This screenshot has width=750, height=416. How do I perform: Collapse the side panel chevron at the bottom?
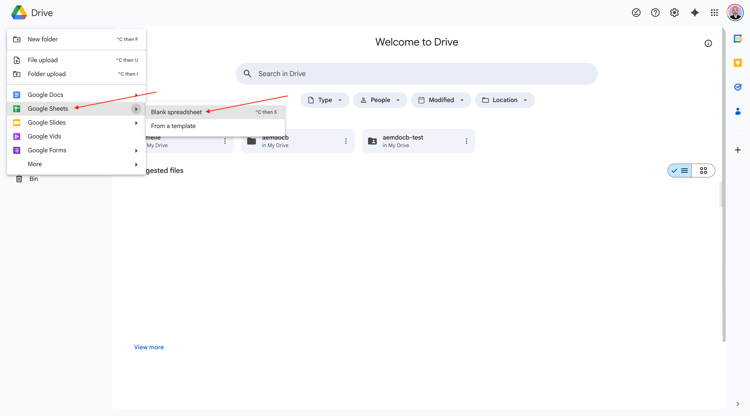(738, 404)
